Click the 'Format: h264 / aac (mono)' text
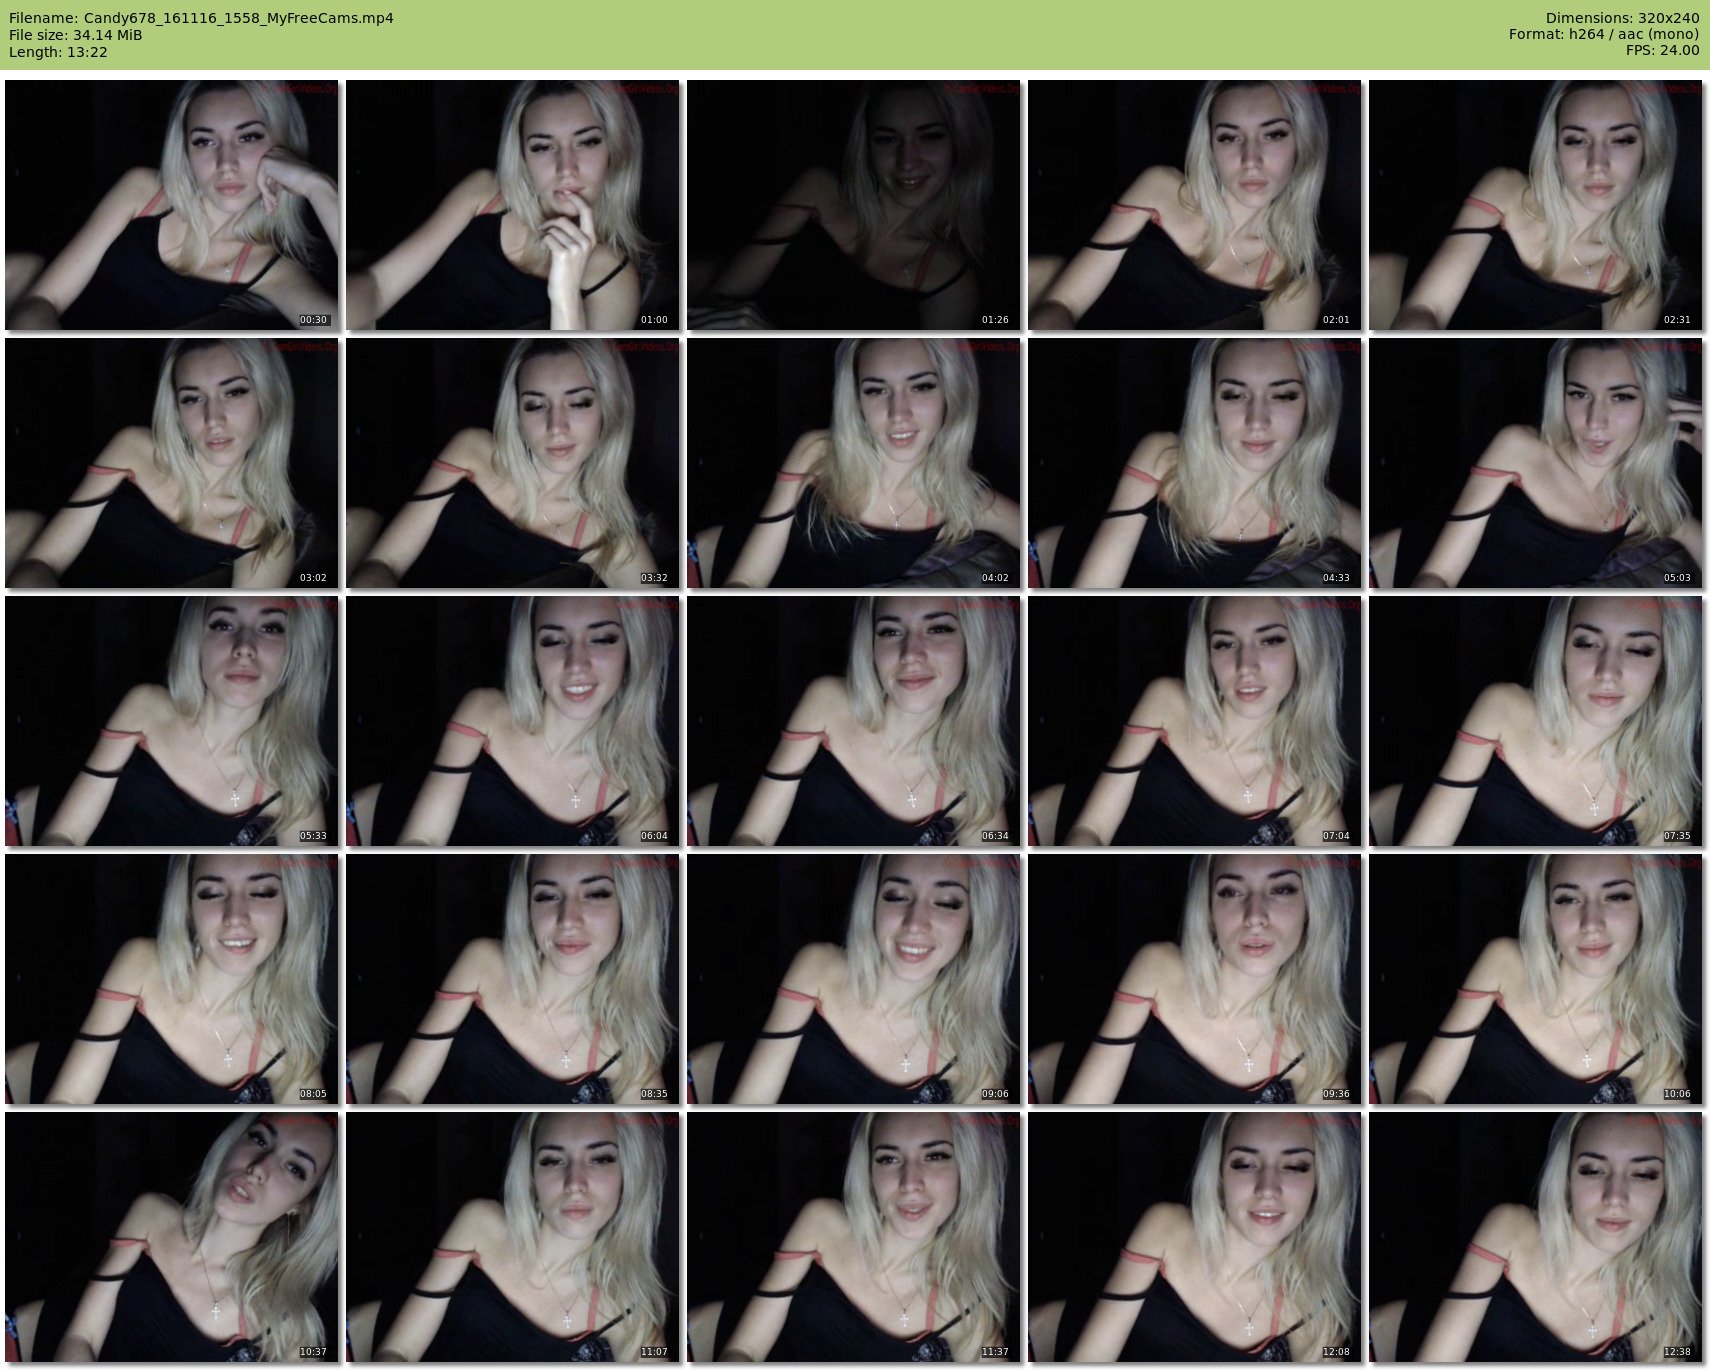1710x1370 pixels. (1604, 35)
